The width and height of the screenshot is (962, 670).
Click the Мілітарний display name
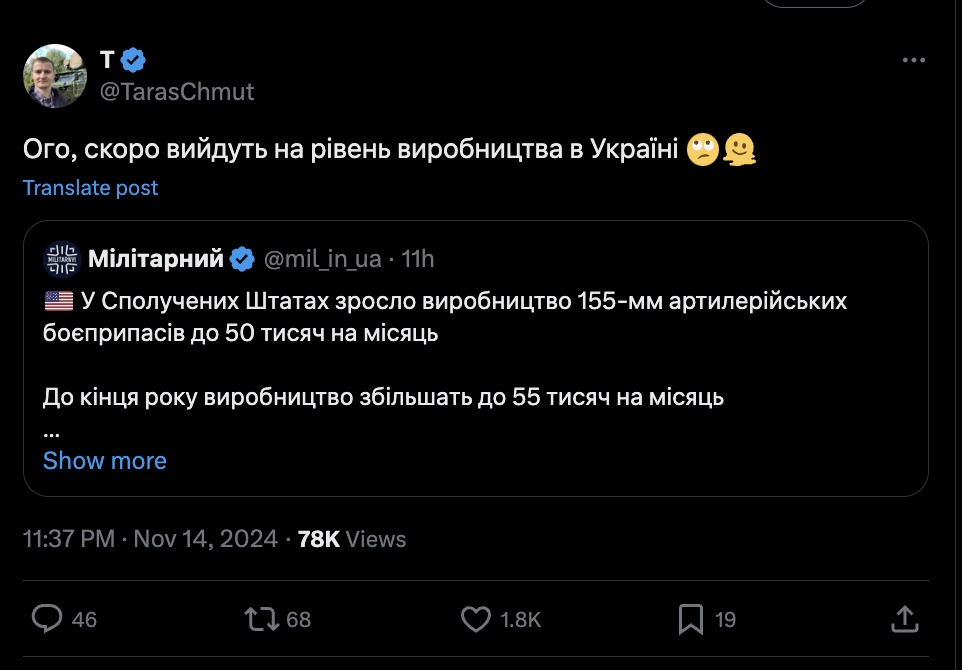156,259
